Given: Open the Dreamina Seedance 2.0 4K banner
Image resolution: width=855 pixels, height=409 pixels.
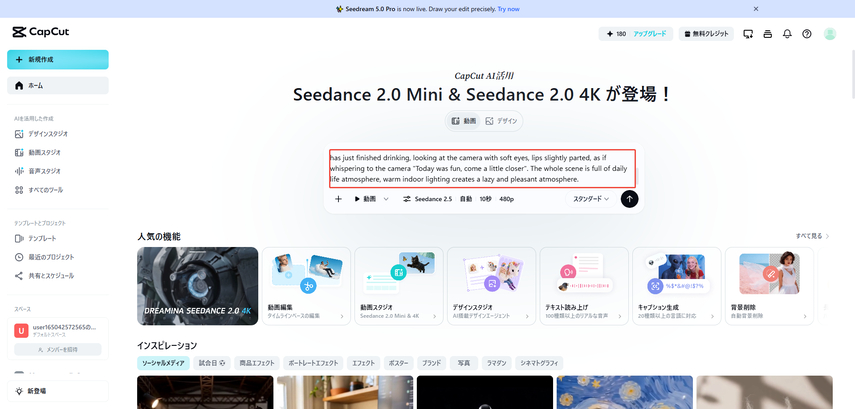Looking at the screenshot, I should [x=197, y=286].
